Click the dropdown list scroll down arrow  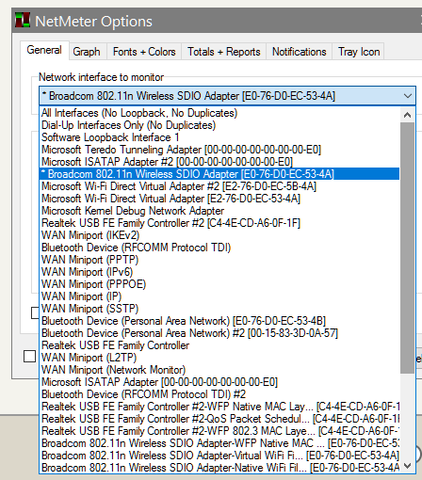coord(407,466)
